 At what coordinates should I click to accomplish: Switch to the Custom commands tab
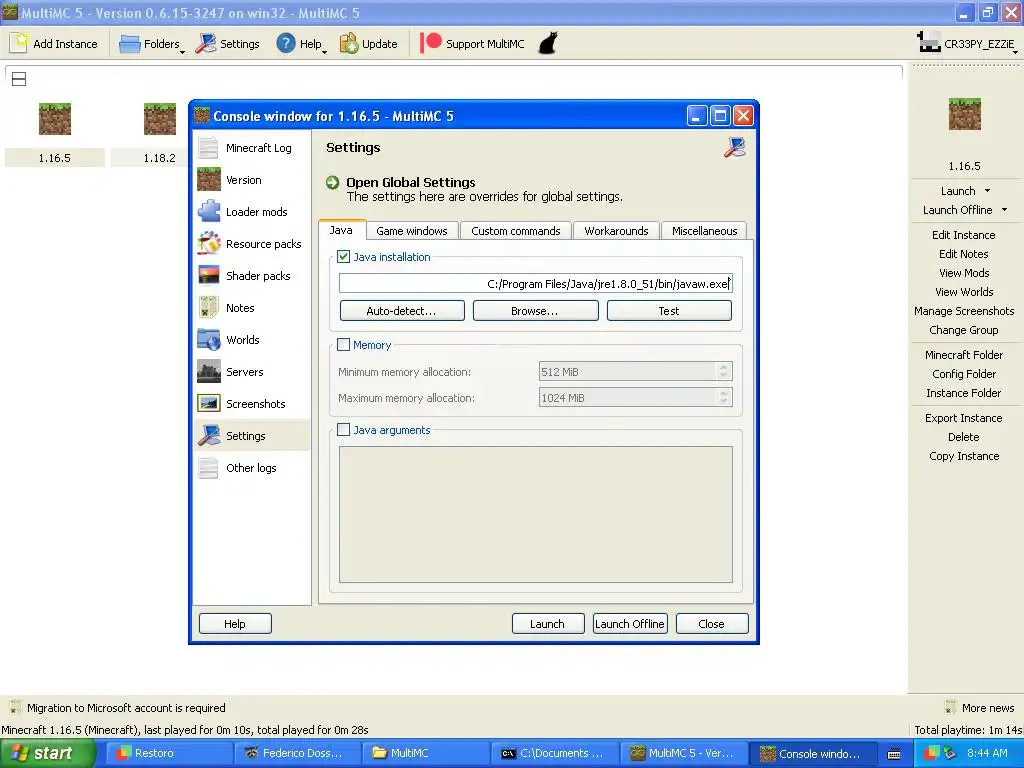point(516,231)
